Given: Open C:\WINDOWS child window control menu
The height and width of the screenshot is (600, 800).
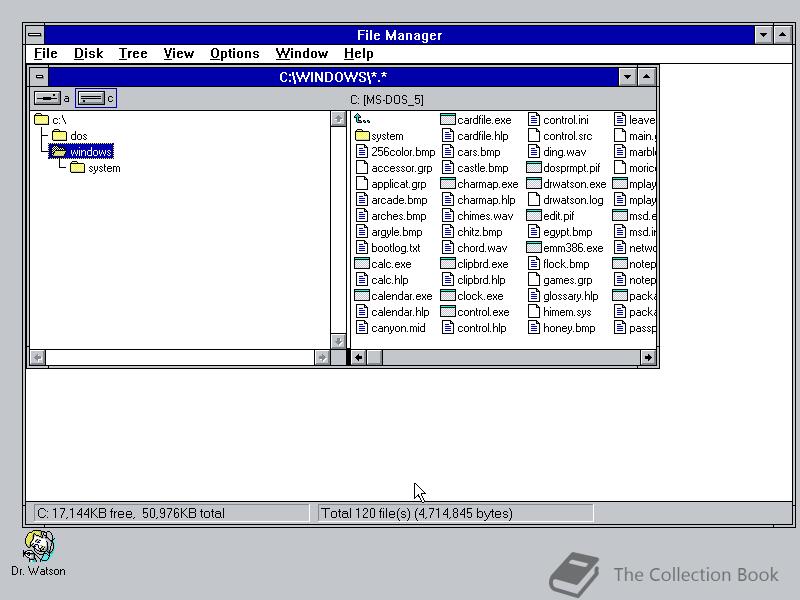Looking at the screenshot, I should pyautogui.click(x=39, y=77).
